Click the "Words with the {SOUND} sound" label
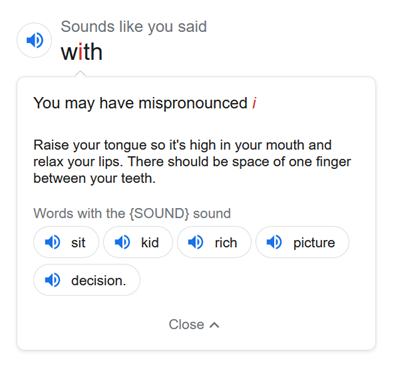Viewport: 396px width, 371px height. pos(132,213)
